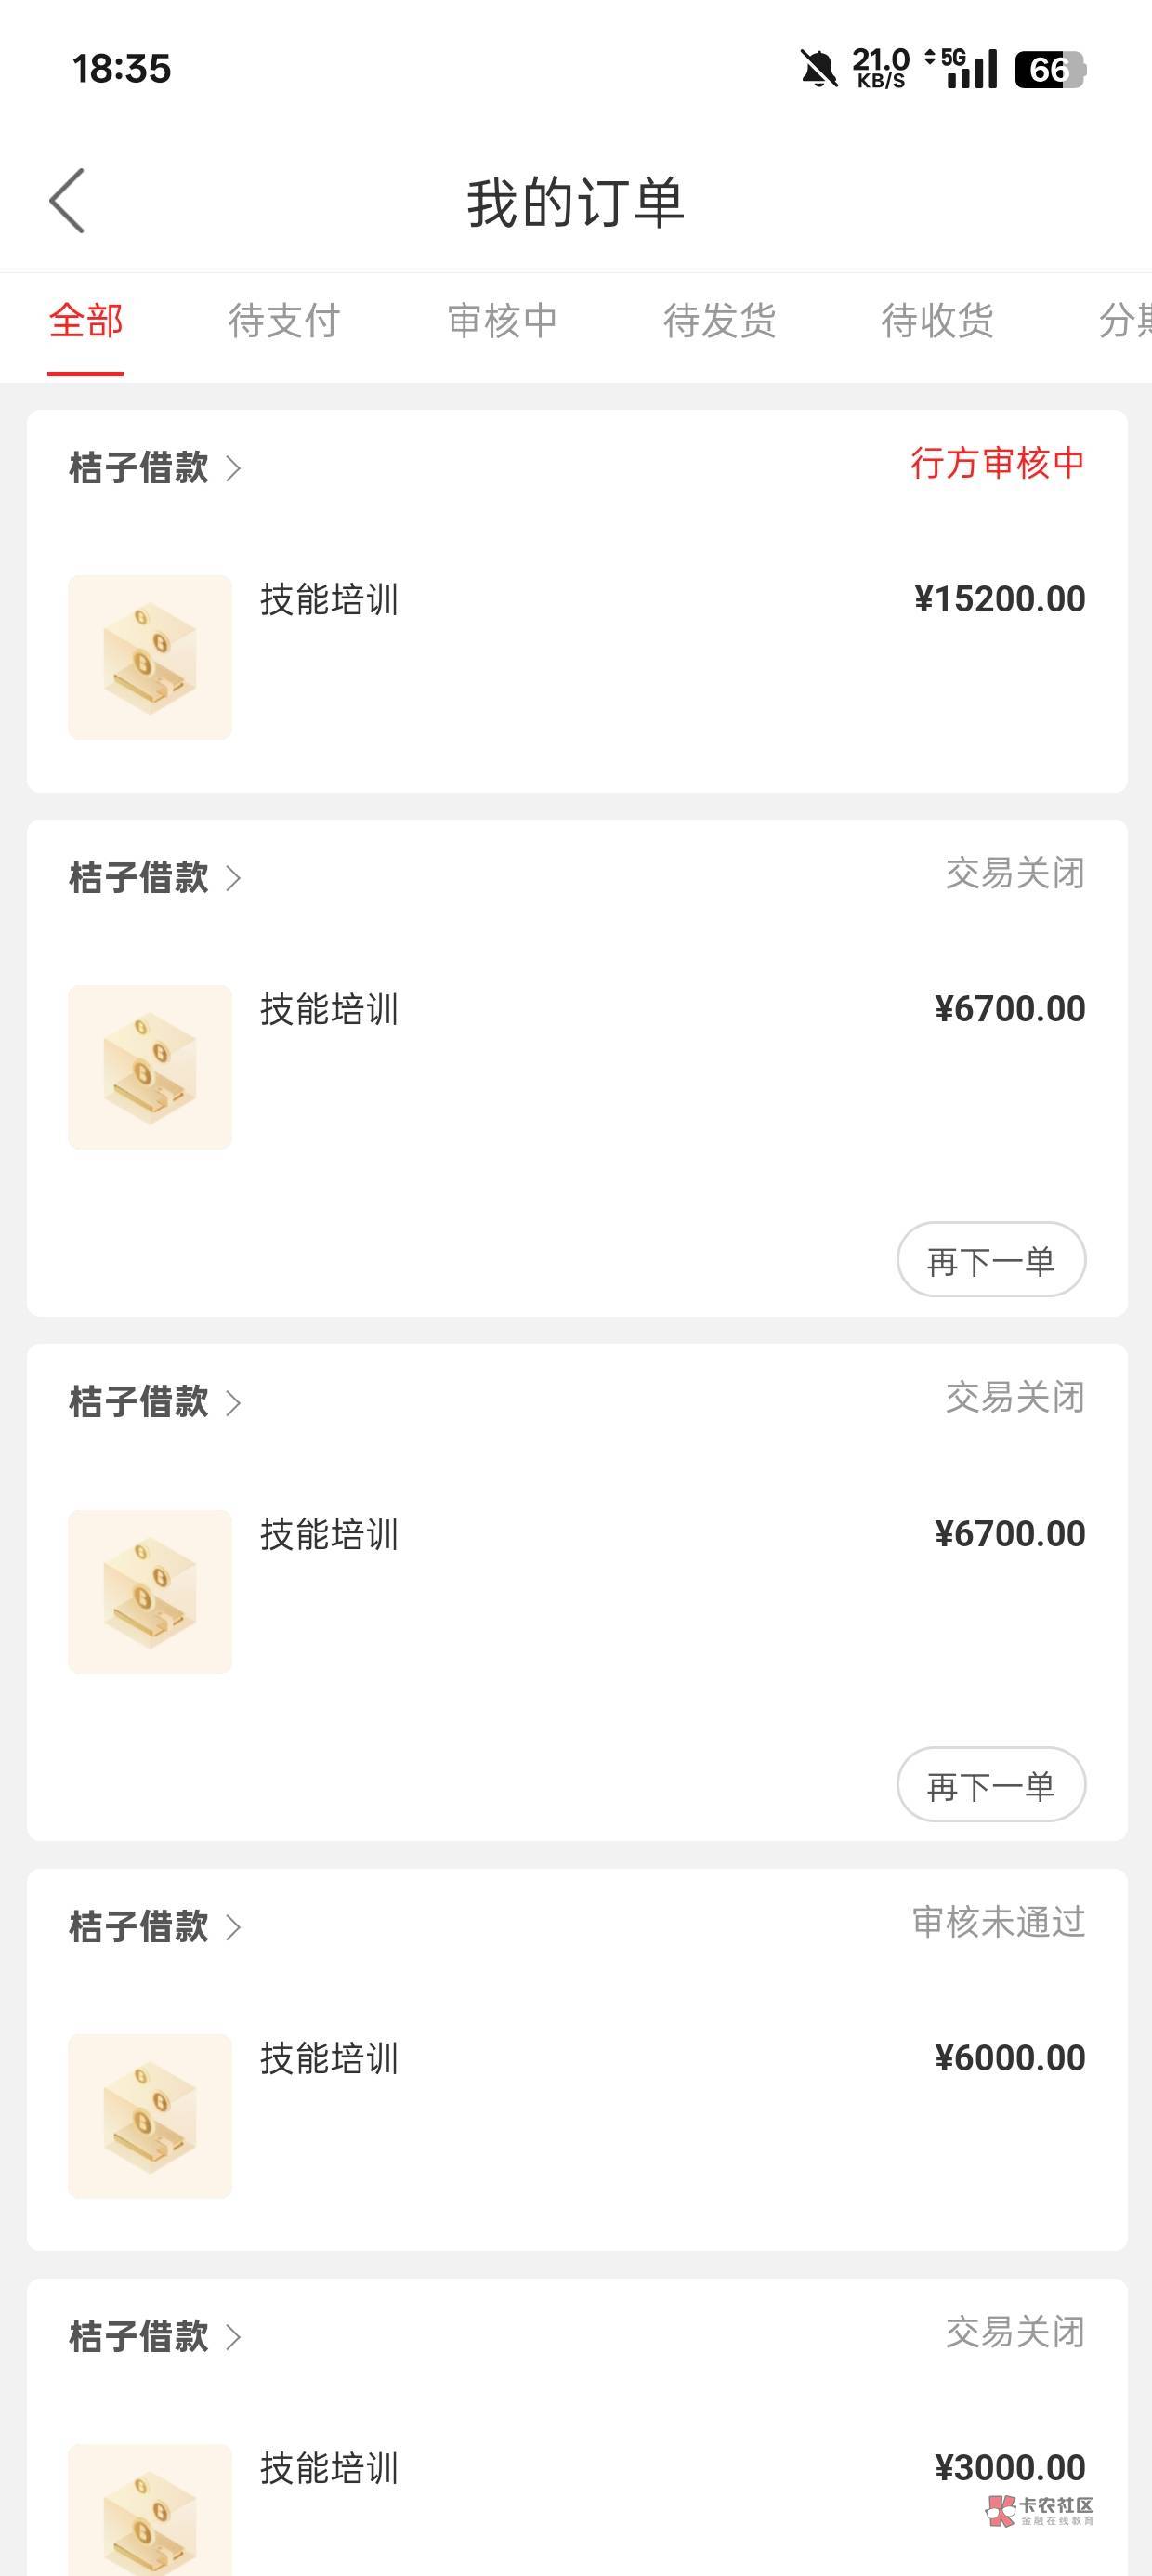Screen dimensions: 1152x2576
Task: Tap the battery indicator in status bar
Action: coord(1050,70)
